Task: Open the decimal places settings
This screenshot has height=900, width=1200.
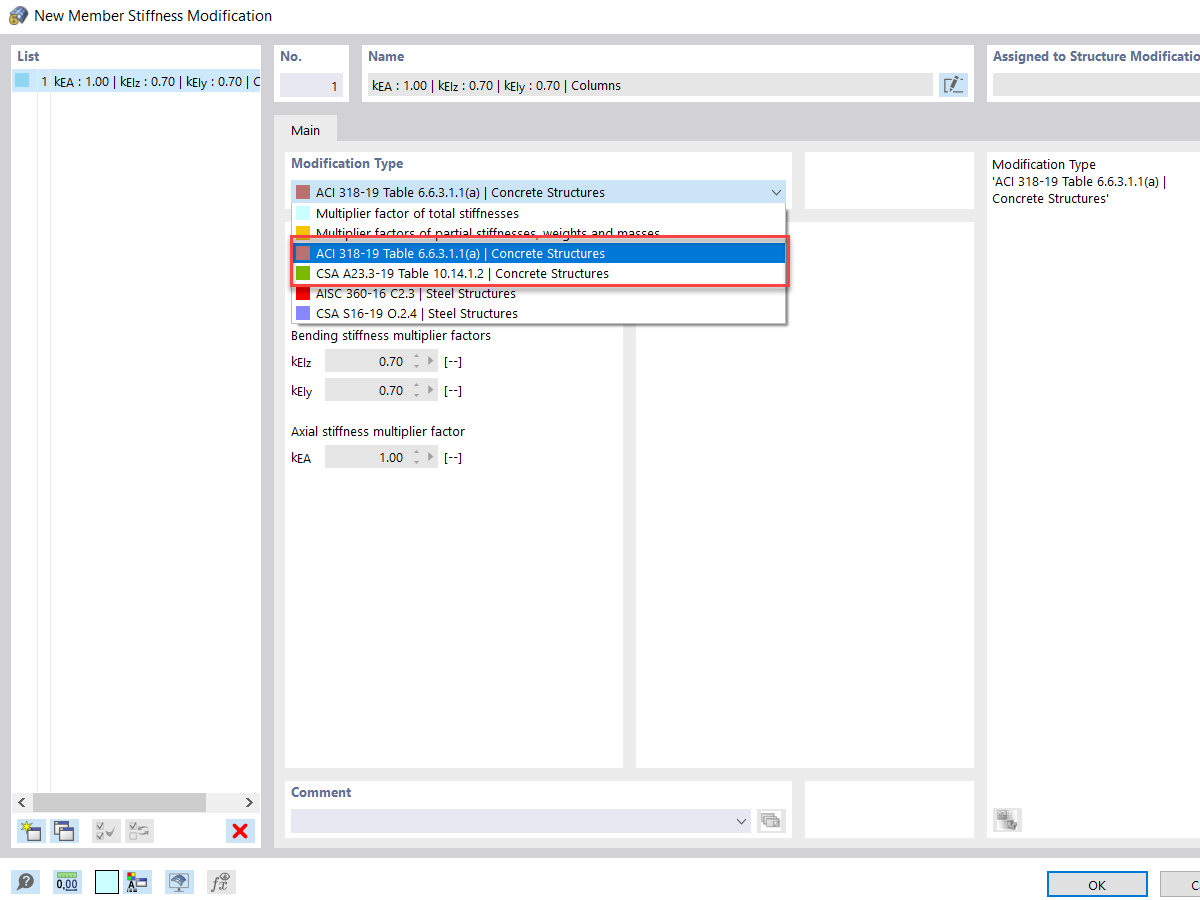Action: [x=67, y=882]
